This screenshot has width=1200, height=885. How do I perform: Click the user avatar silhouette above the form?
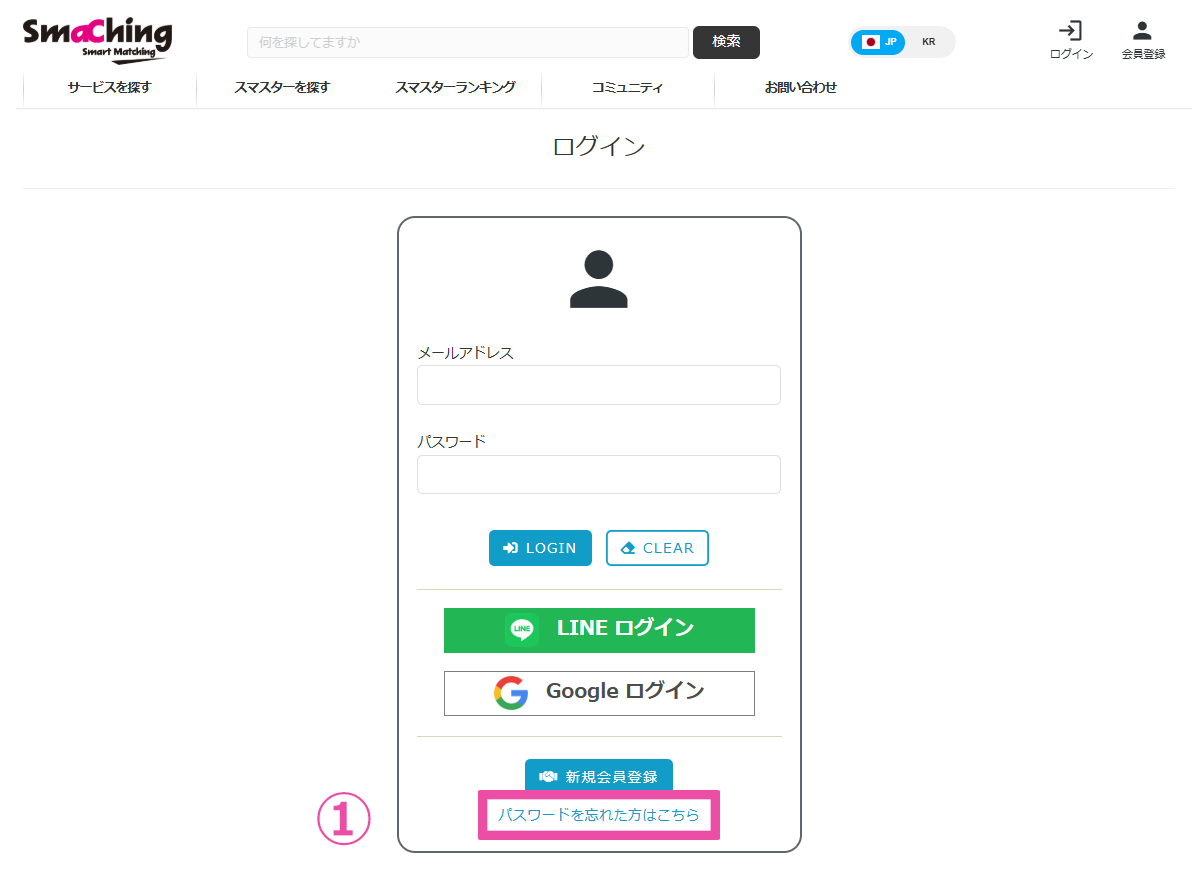click(x=599, y=277)
